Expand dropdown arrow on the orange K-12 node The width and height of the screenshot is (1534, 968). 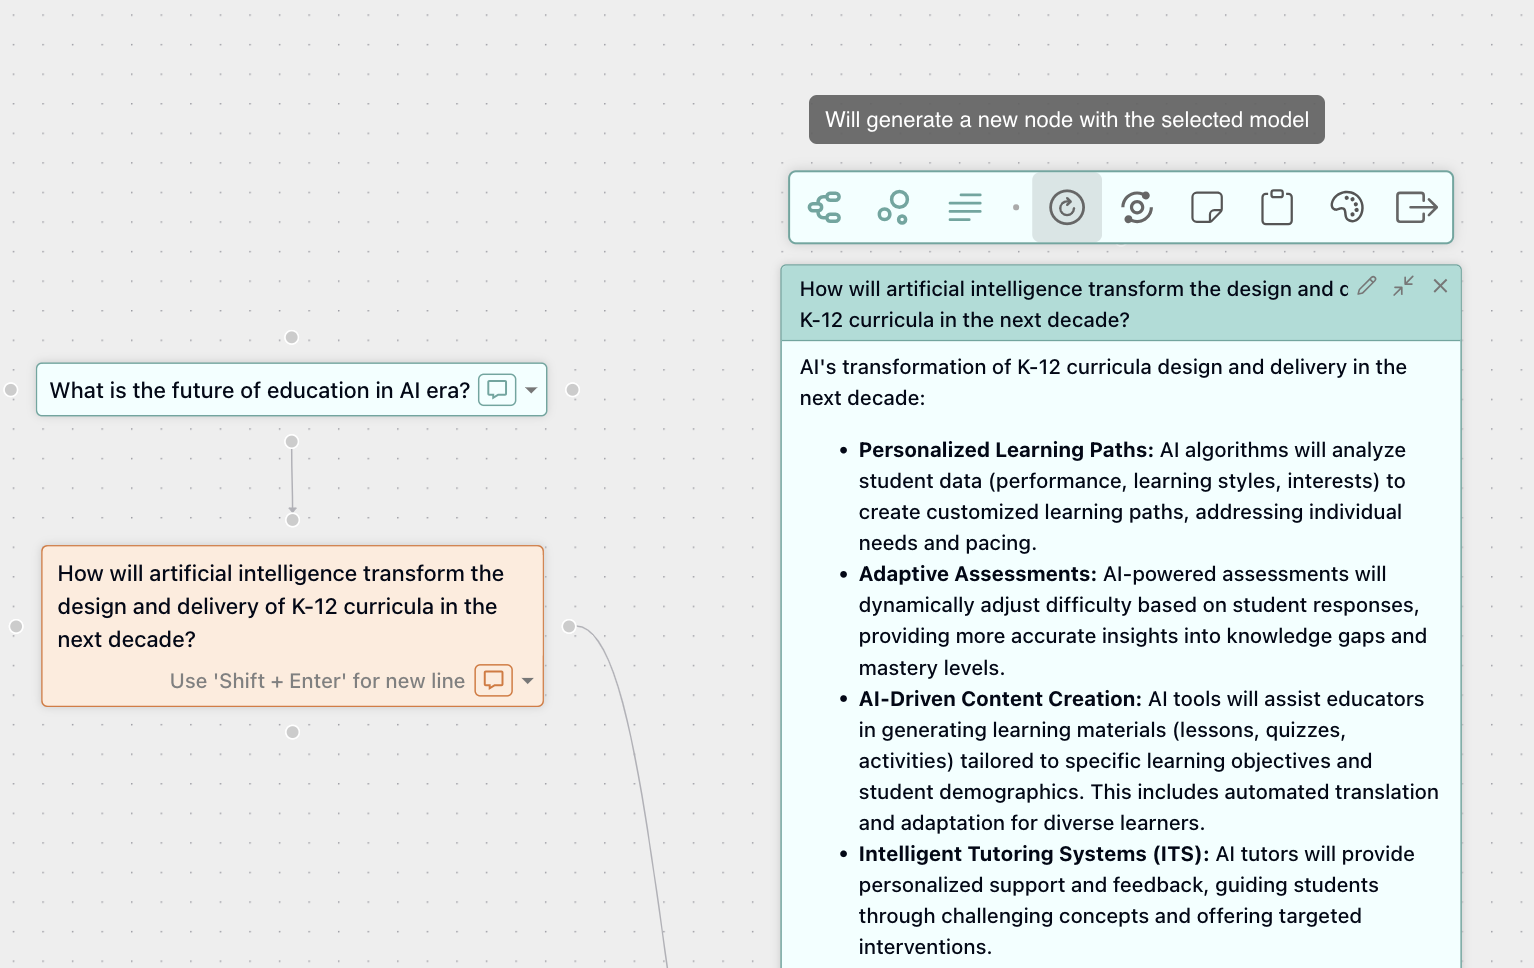click(528, 681)
